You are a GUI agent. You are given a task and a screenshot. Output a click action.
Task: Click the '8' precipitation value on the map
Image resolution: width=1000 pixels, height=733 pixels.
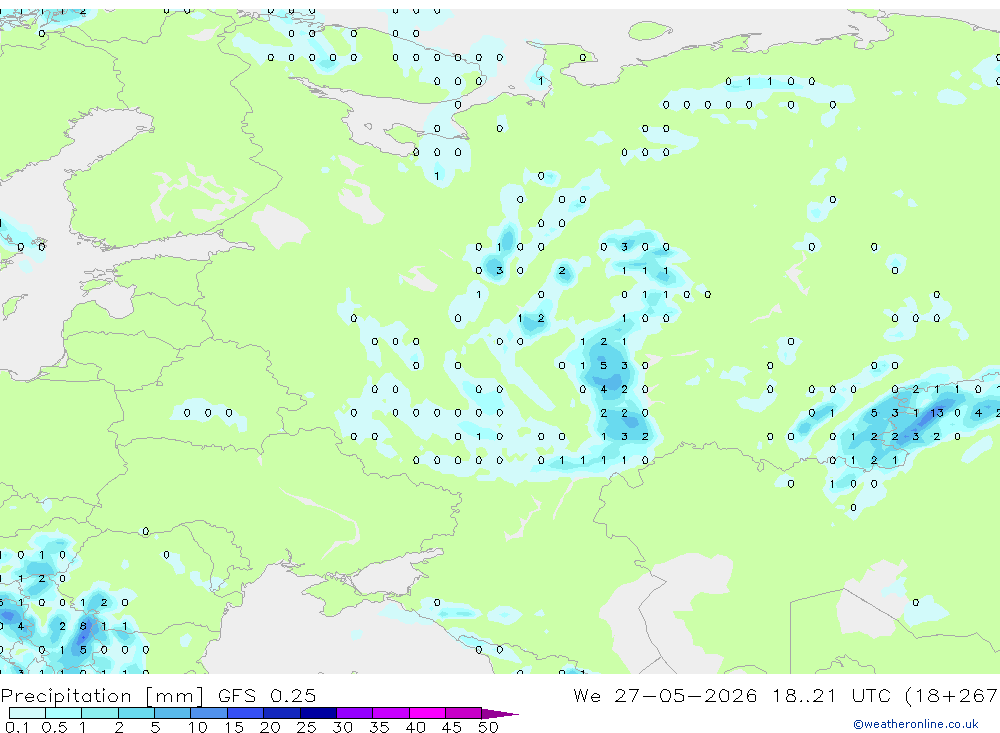pos(83,626)
